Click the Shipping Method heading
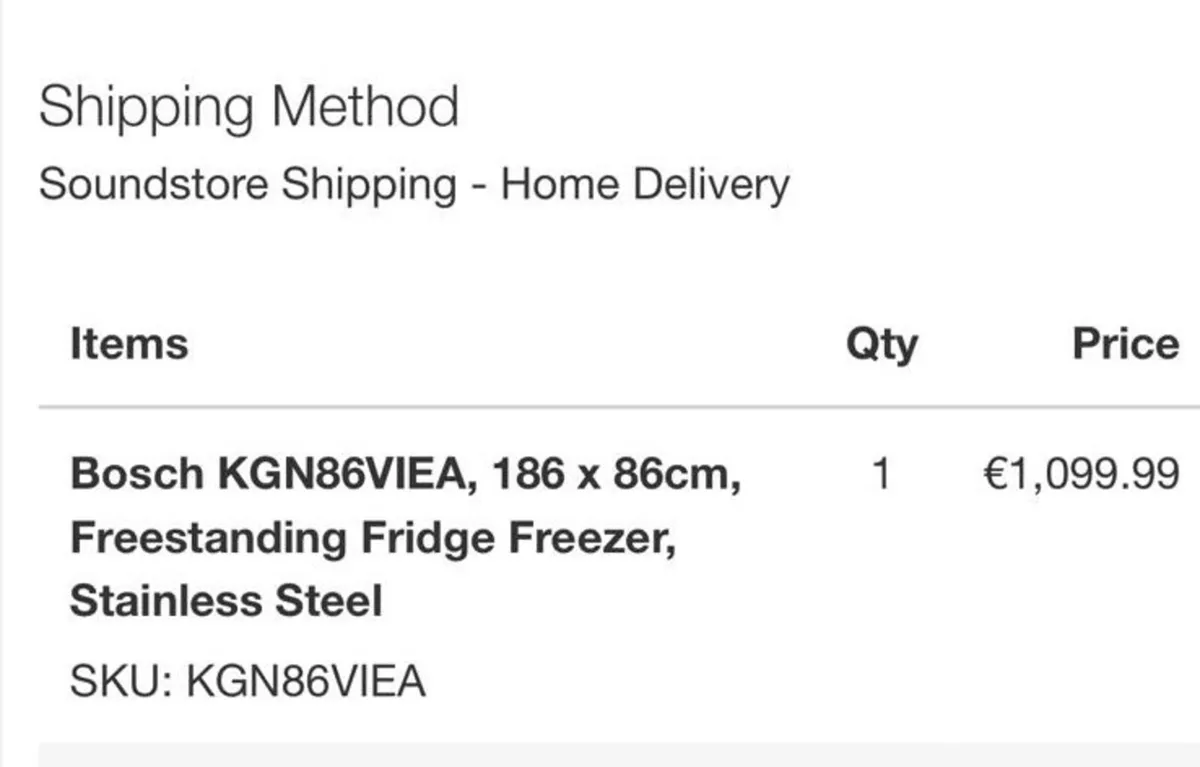The image size is (1200, 767). [x=249, y=107]
